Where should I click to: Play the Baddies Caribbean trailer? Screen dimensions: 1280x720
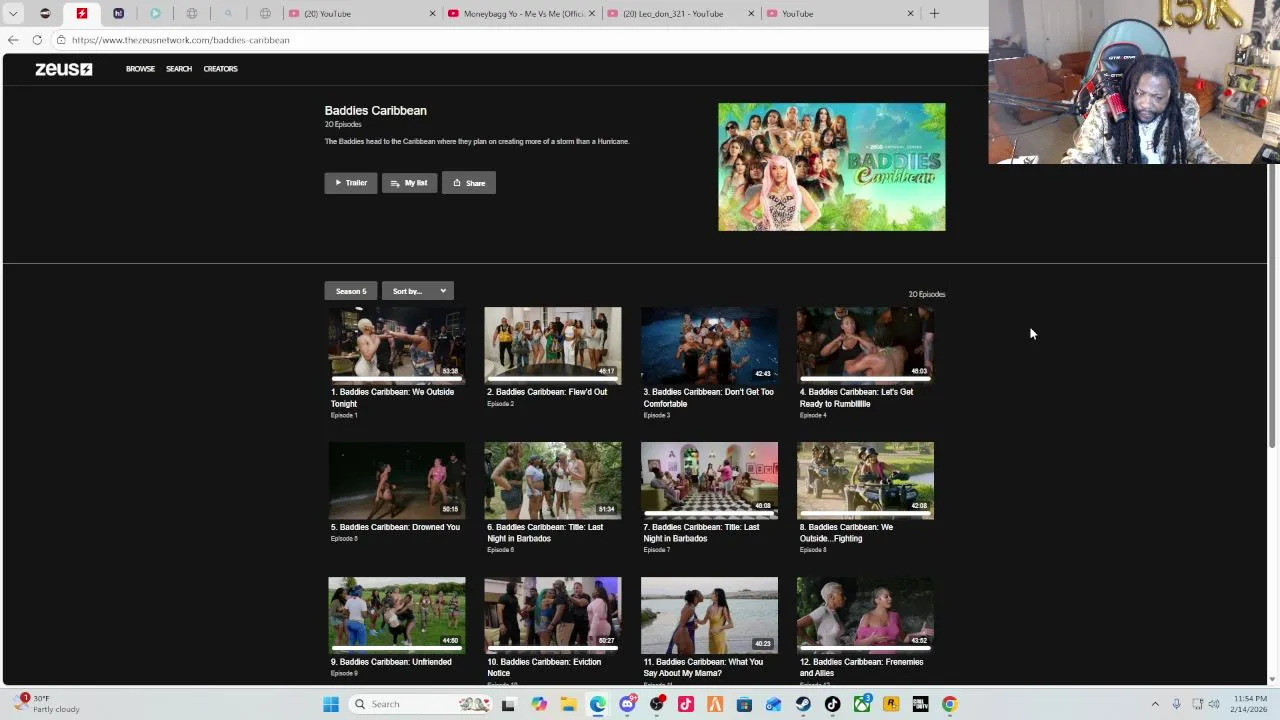(351, 183)
